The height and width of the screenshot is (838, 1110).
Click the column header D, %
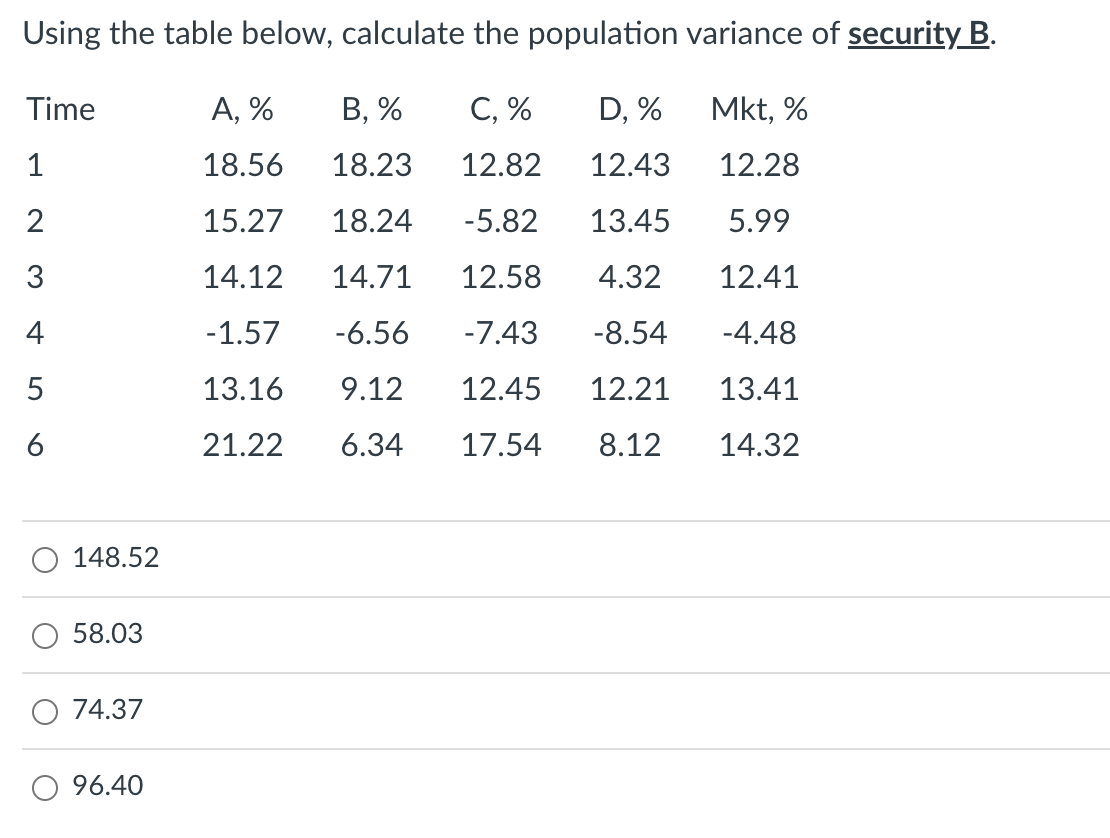(630, 110)
